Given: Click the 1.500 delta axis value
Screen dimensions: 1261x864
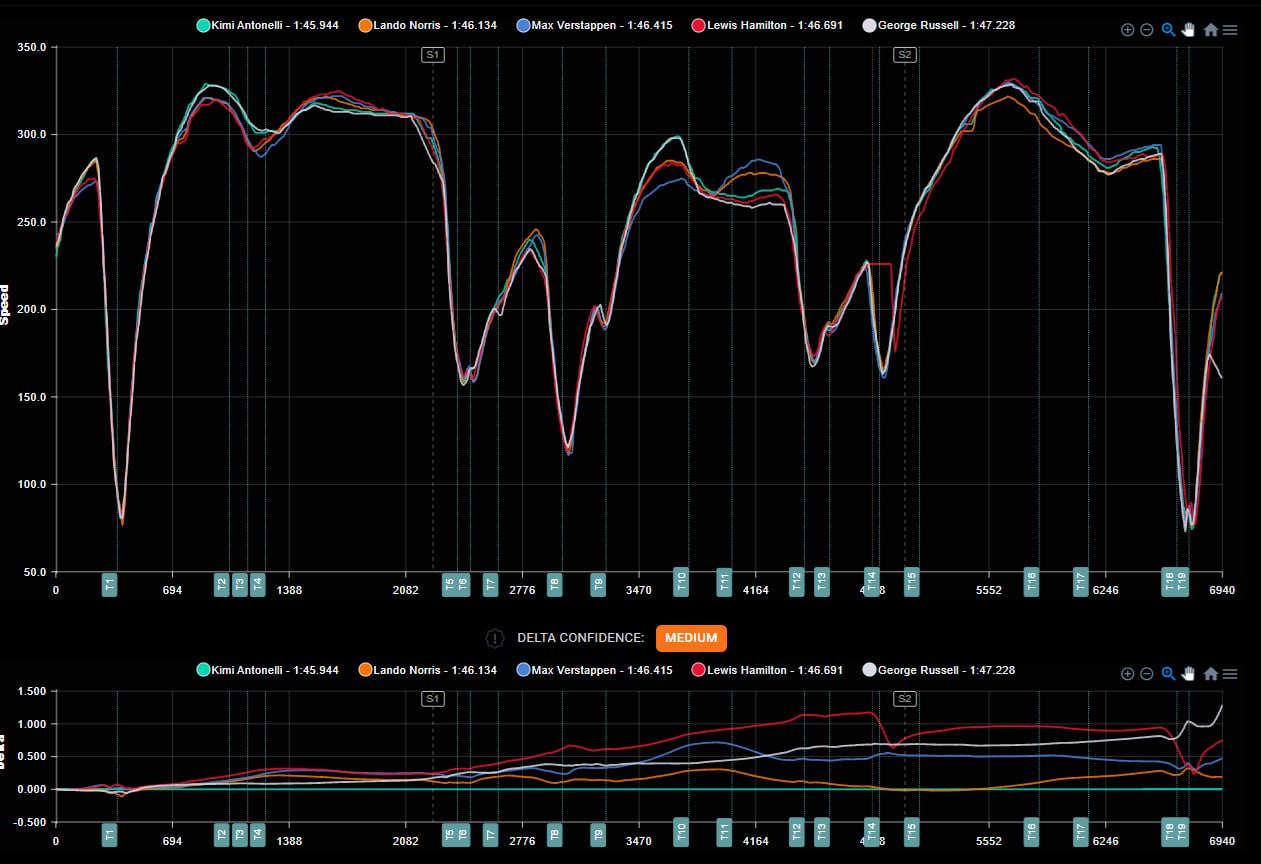Looking at the screenshot, I should point(33,691).
